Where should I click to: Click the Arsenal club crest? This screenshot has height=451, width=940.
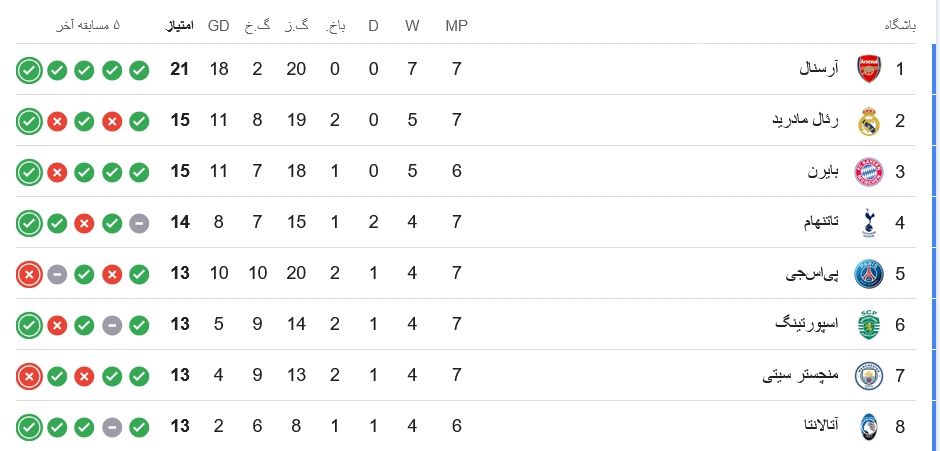[x=869, y=69]
